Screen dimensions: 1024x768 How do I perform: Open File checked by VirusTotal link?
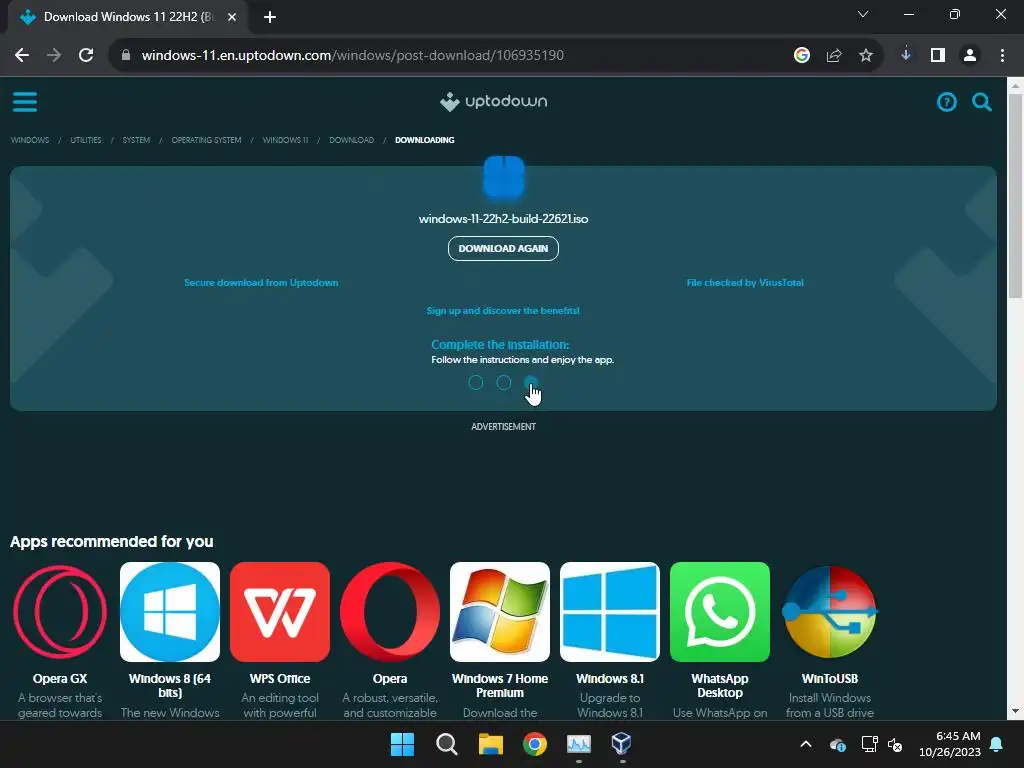click(745, 283)
